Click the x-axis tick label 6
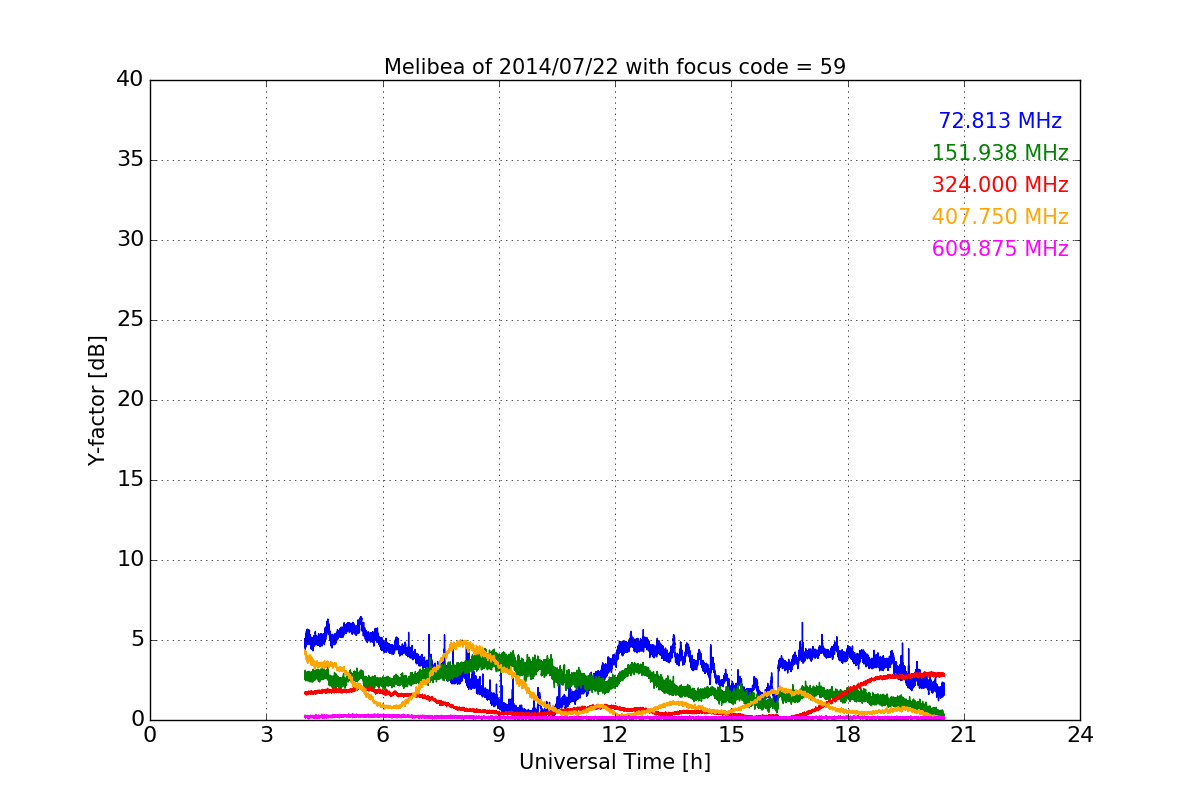 tap(383, 735)
